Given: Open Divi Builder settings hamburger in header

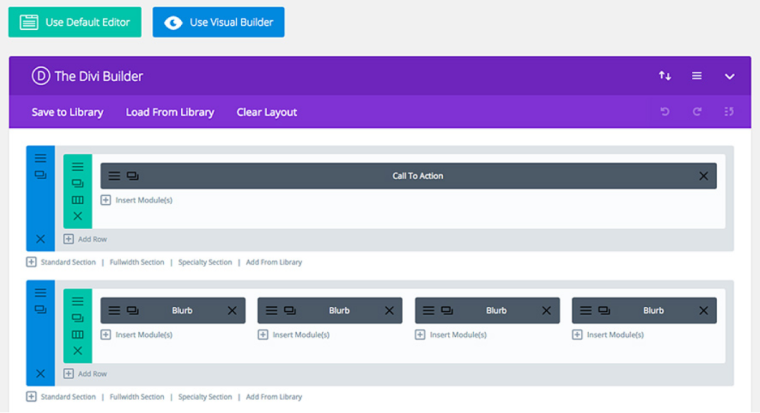Looking at the screenshot, I should coord(697,76).
